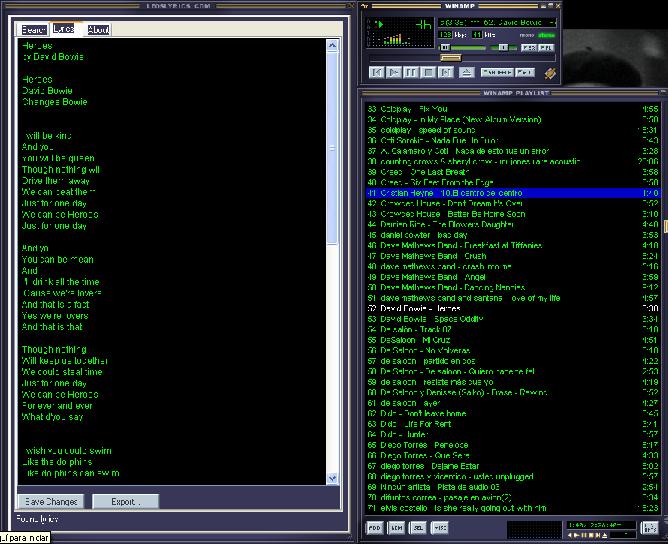The height and width of the screenshot is (545, 668).
Task: Select track 65 Diego Torres Penelope
Action: [x=513, y=445]
